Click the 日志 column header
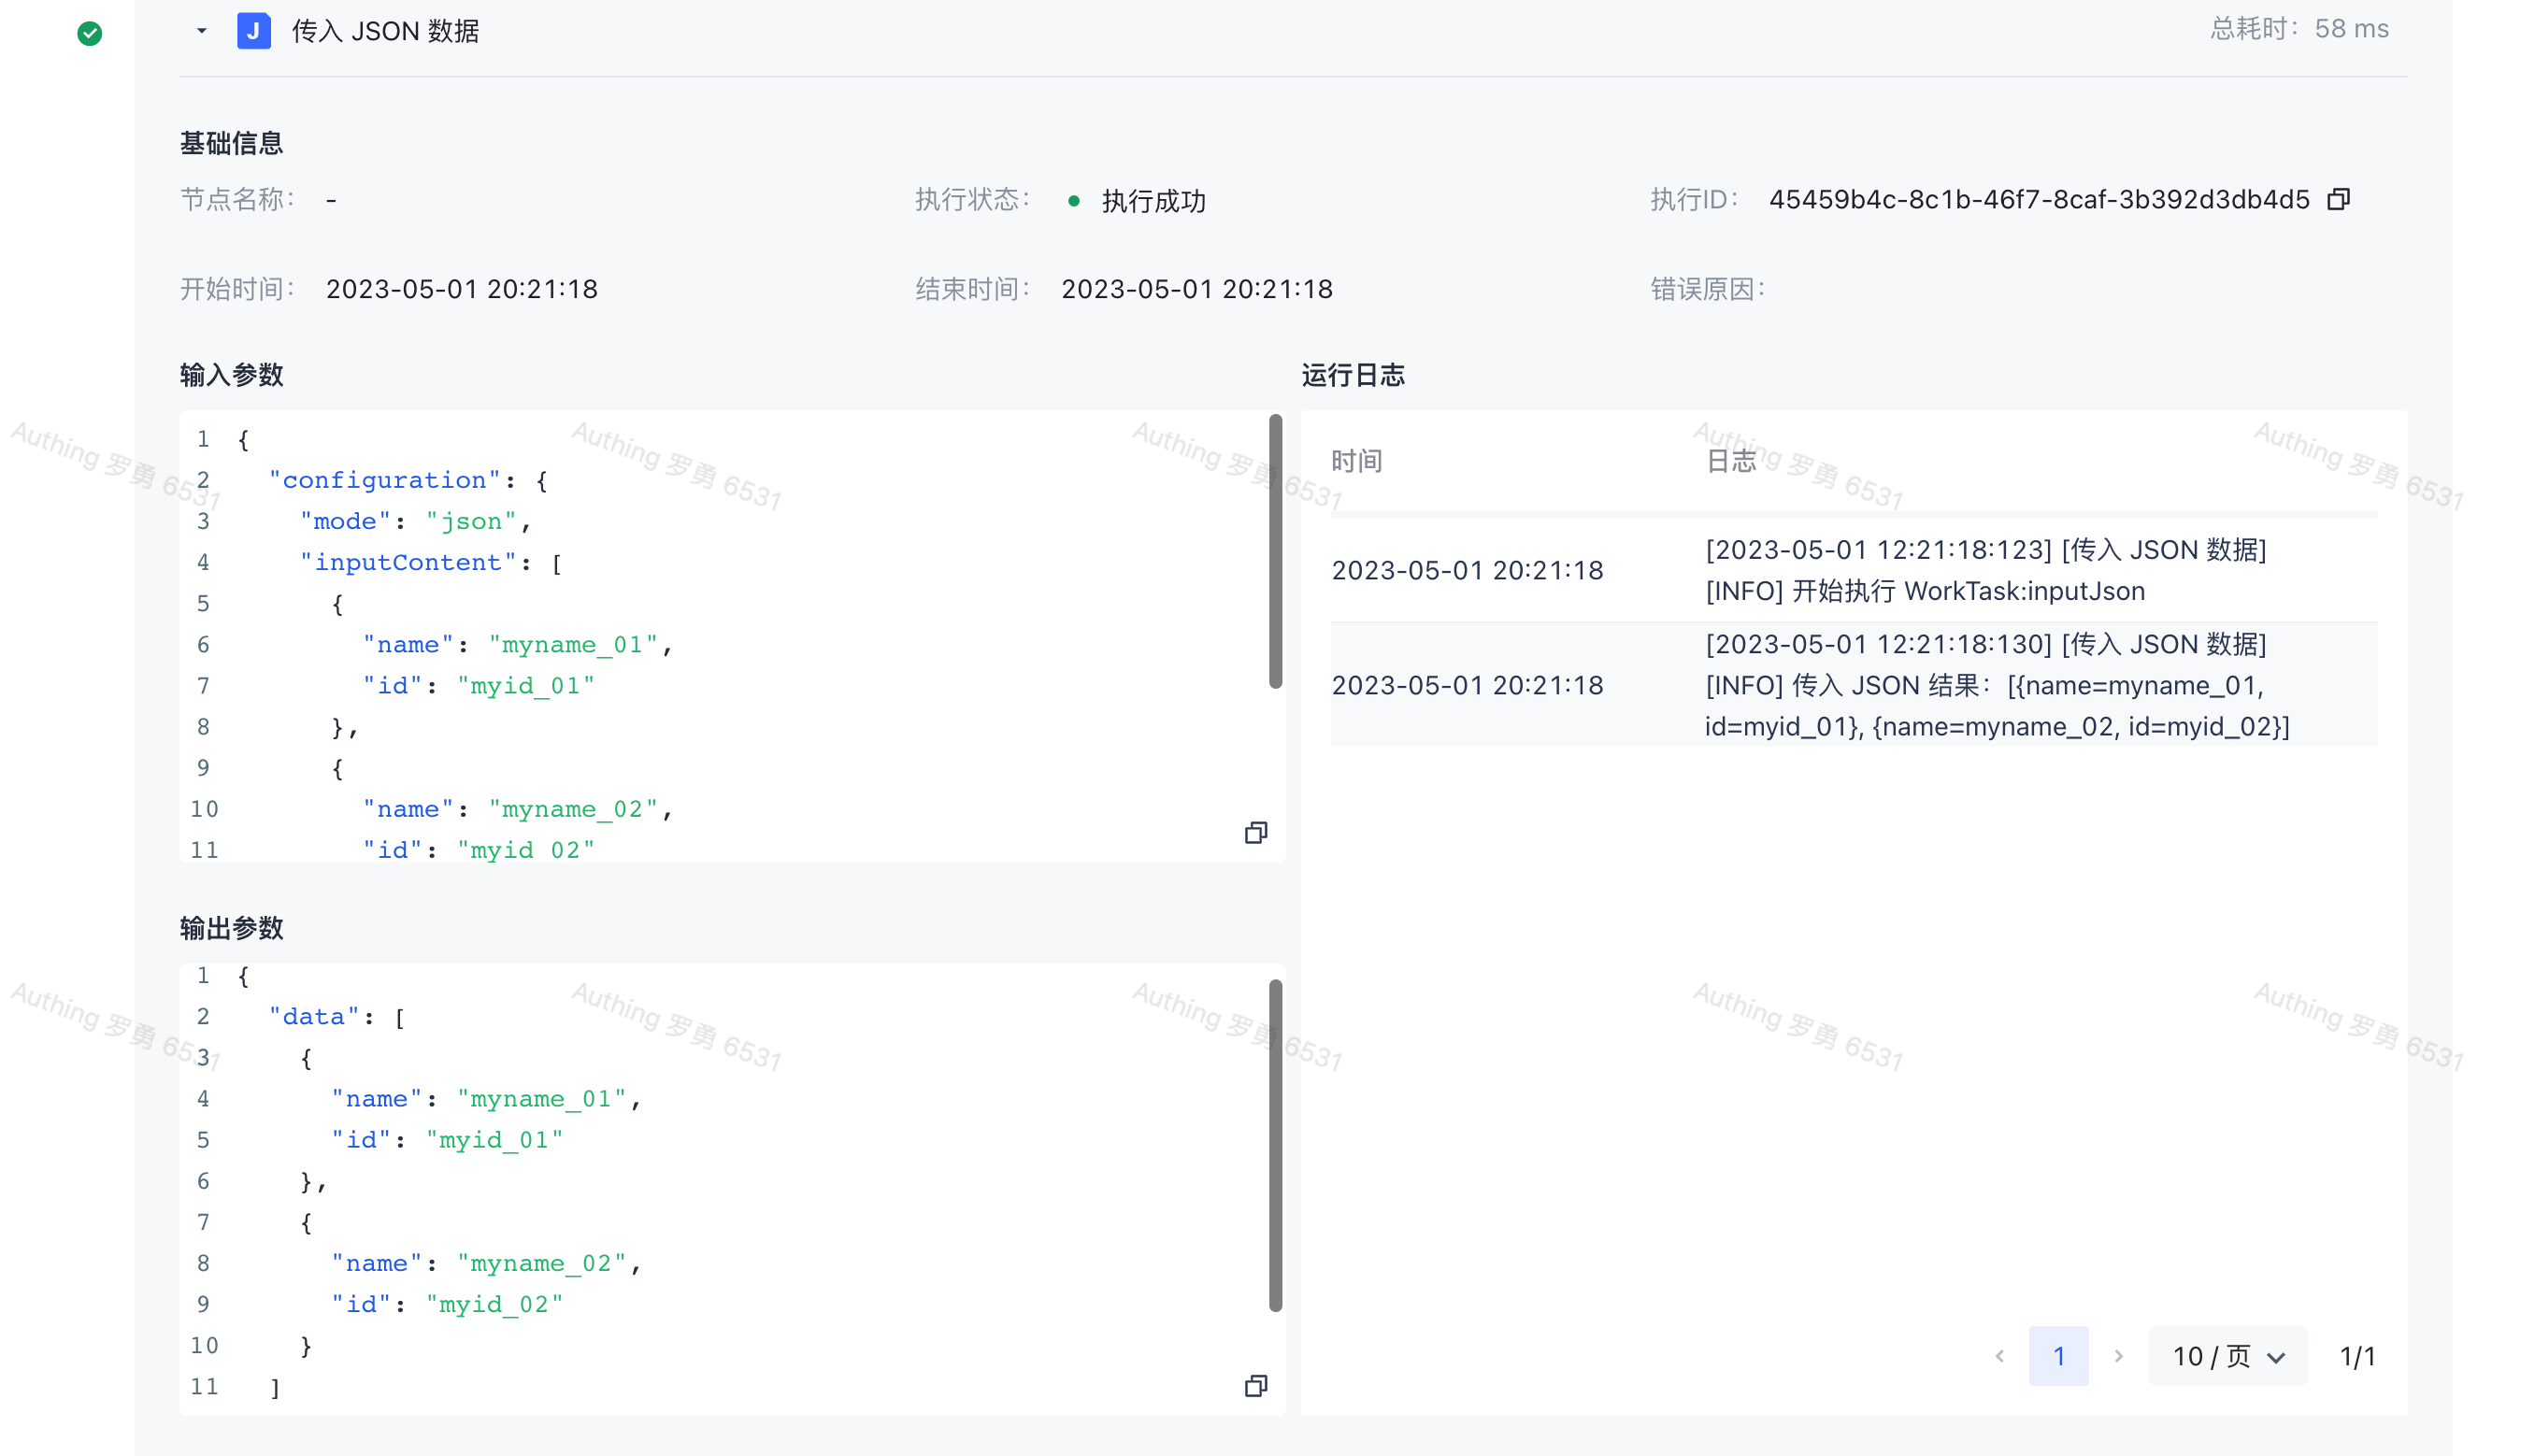This screenshot has width=2535, height=1456. (1732, 461)
